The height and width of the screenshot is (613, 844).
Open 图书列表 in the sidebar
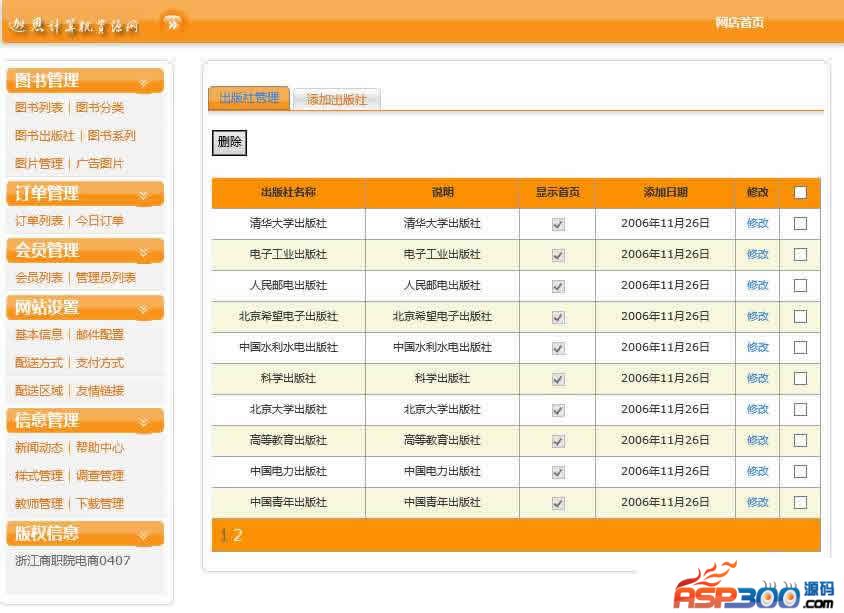[39, 108]
